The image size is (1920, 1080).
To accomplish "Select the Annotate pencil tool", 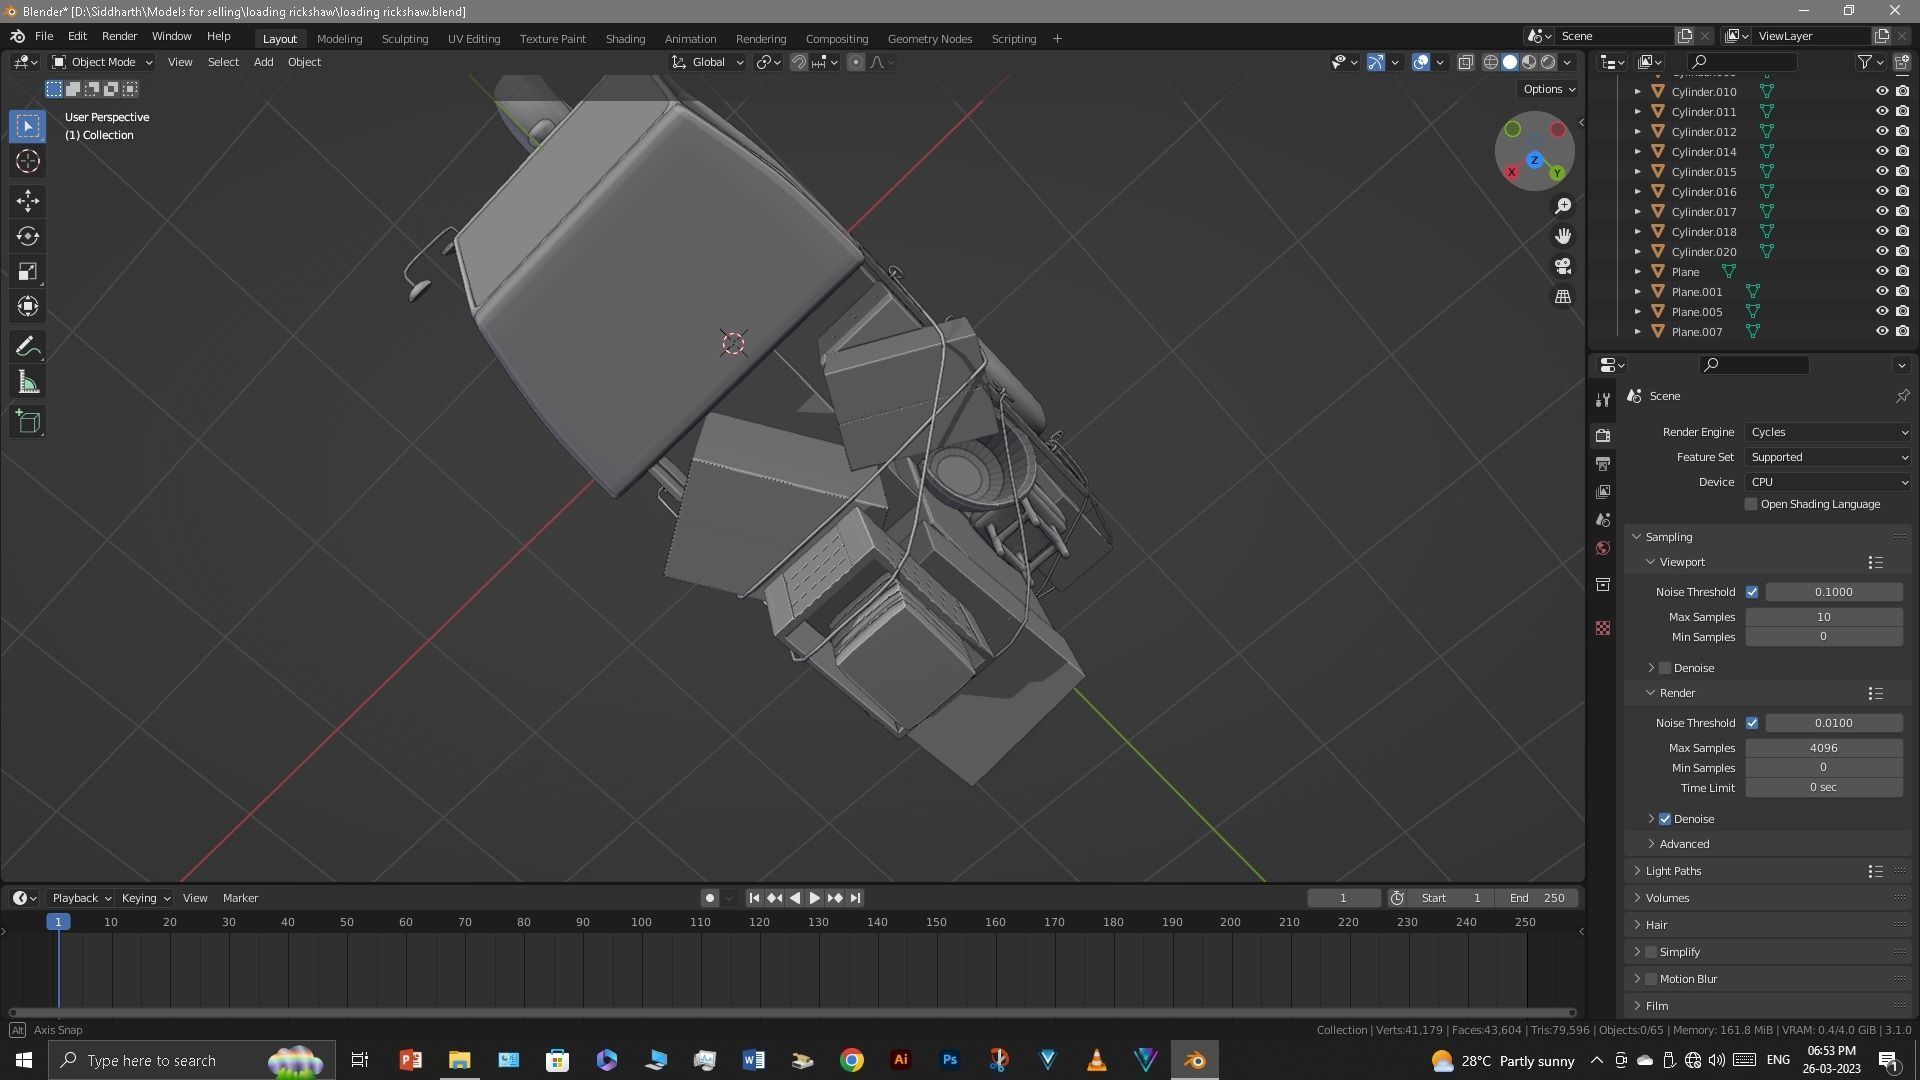I will [28, 347].
